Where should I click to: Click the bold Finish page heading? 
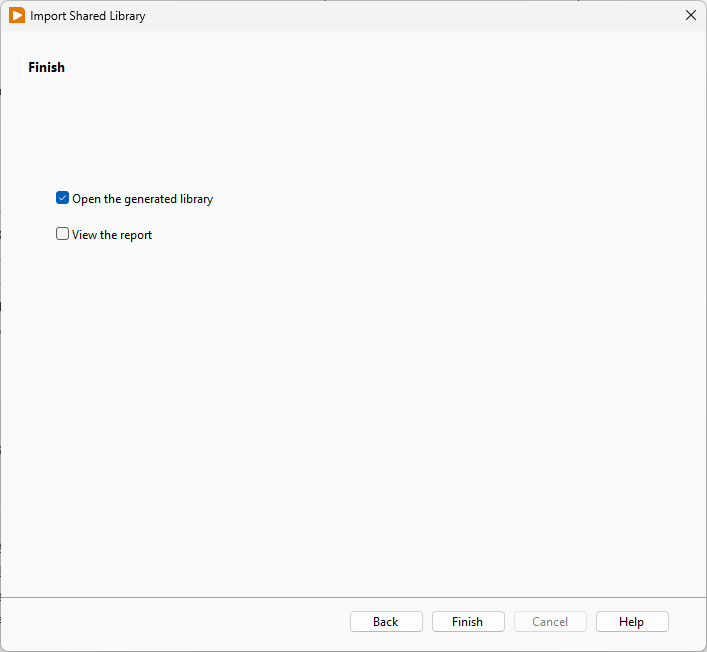(46, 67)
